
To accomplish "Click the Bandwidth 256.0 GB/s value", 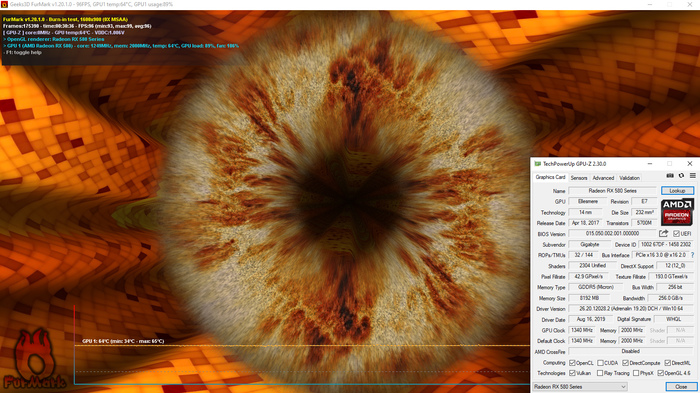I will pyautogui.click(x=670, y=298).
